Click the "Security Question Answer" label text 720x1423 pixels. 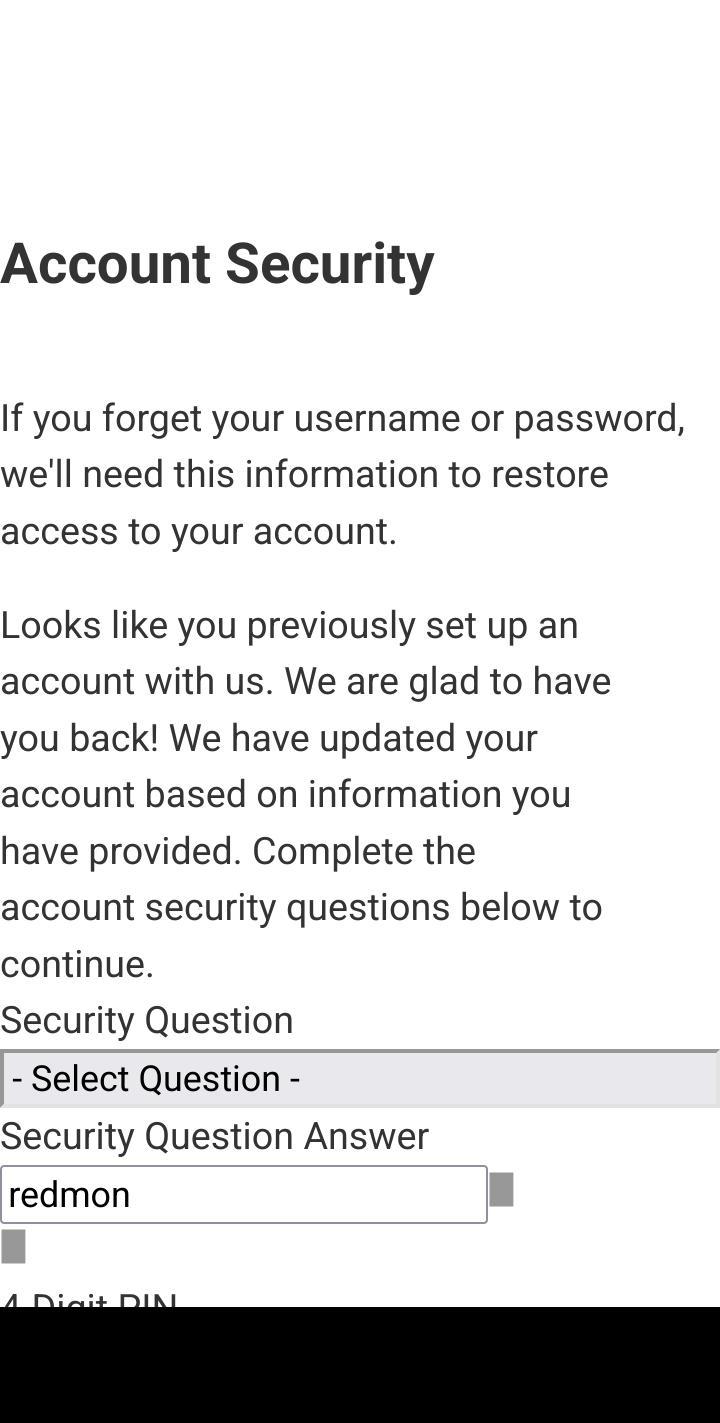214,1136
